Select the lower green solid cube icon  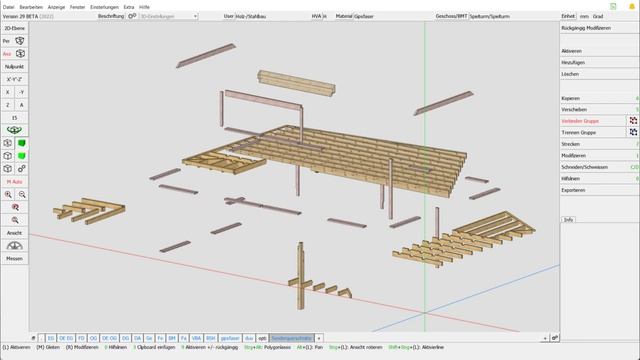22,156
